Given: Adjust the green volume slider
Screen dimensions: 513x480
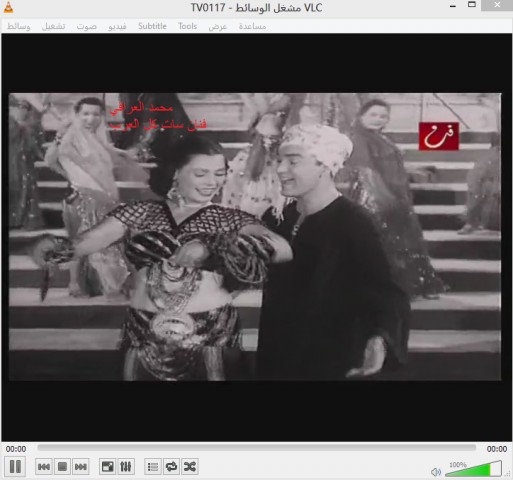Looking at the screenshot, I should (473, 469).
